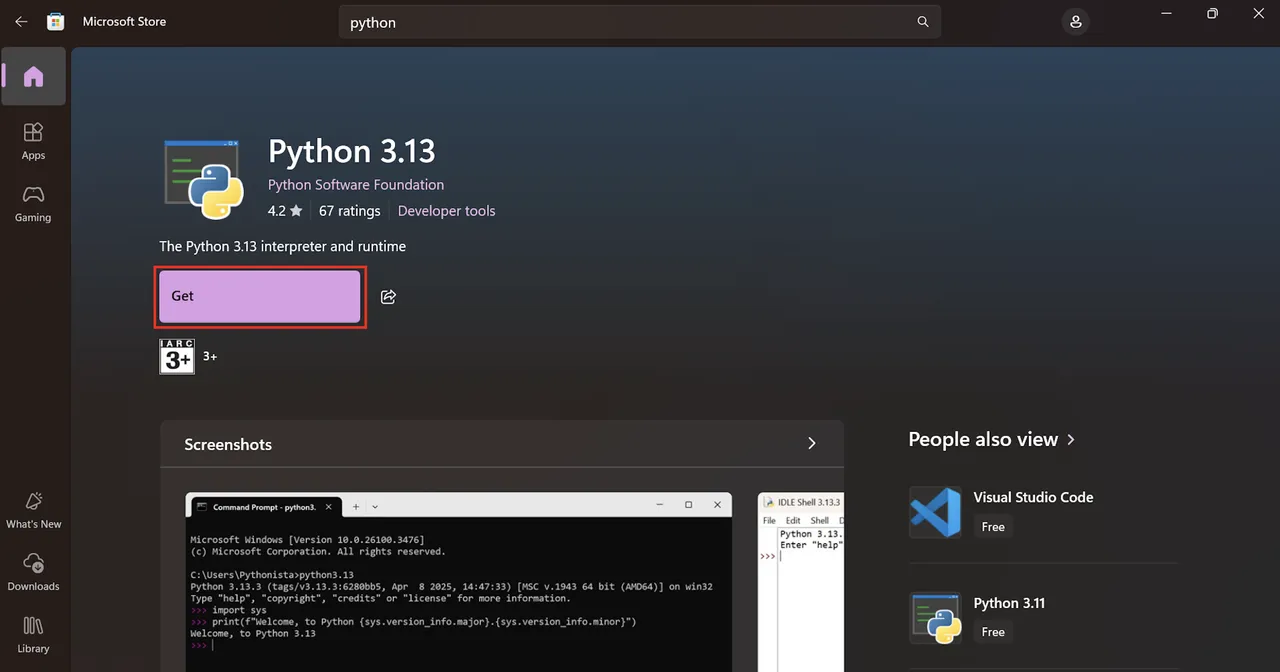The height and width of the screenshot is (672, 1280).
Task: Open the Downloads sidebar icon
Action: (x=33, y=572)
